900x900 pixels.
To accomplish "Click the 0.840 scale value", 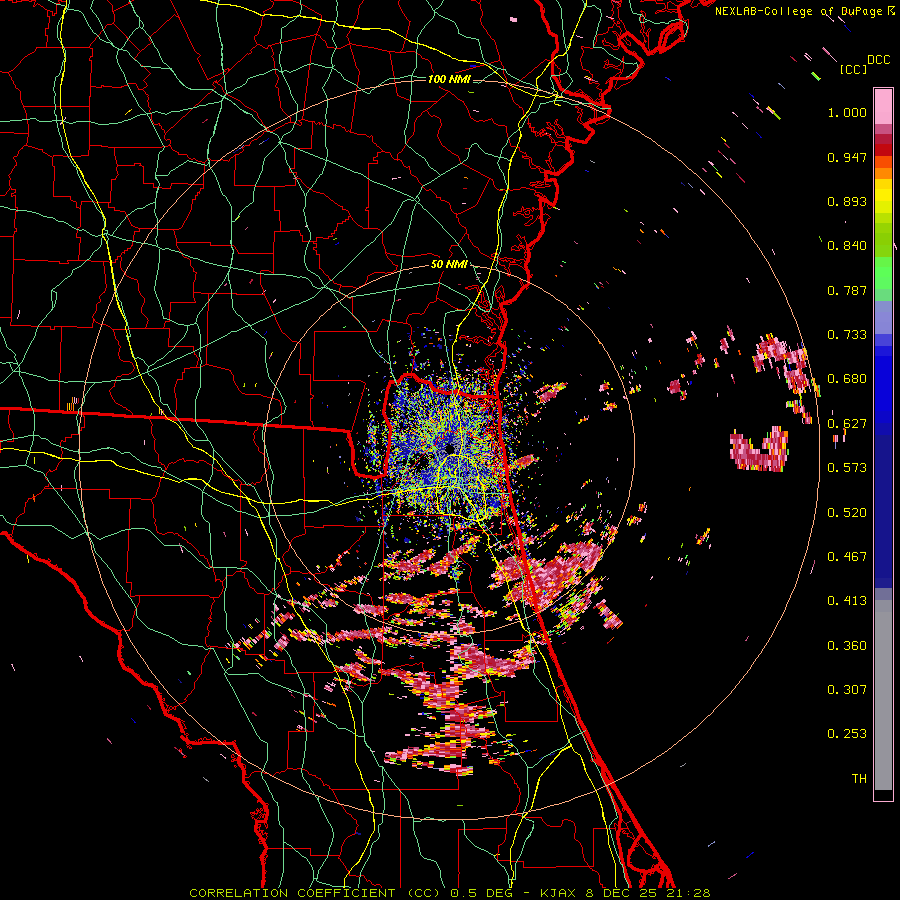I will pyautogui.click(x=847, y=246).
